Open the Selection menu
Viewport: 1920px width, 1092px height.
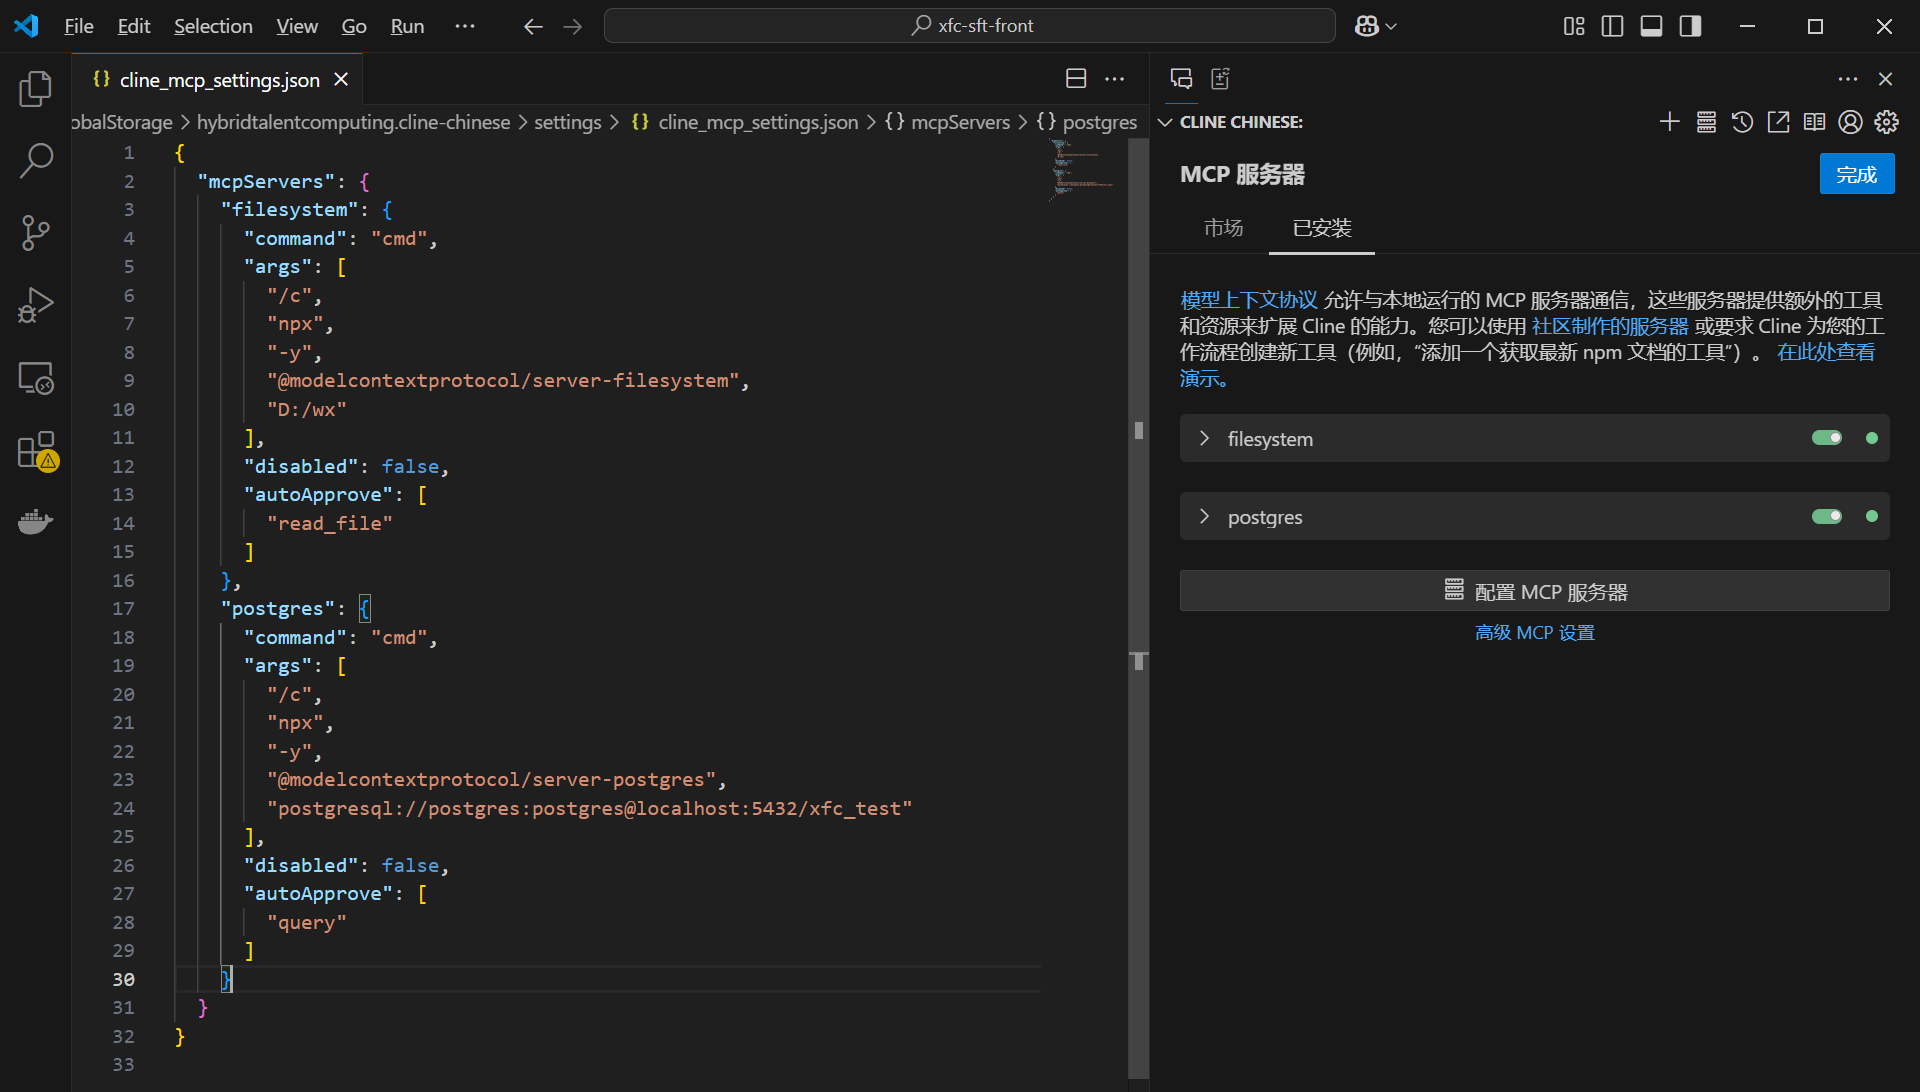pos(213,26)
